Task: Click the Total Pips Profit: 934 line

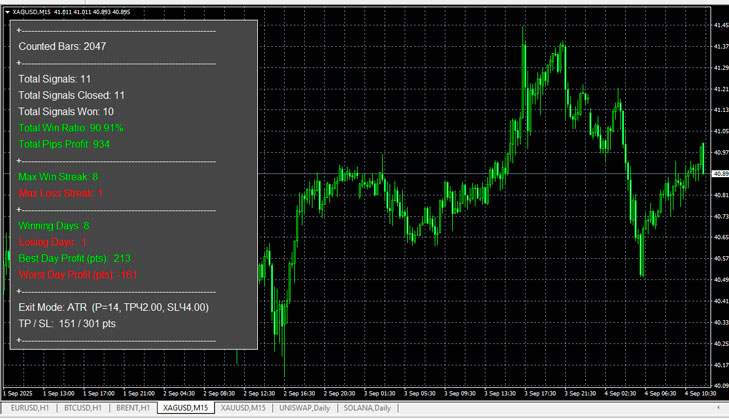Action: 64,144
